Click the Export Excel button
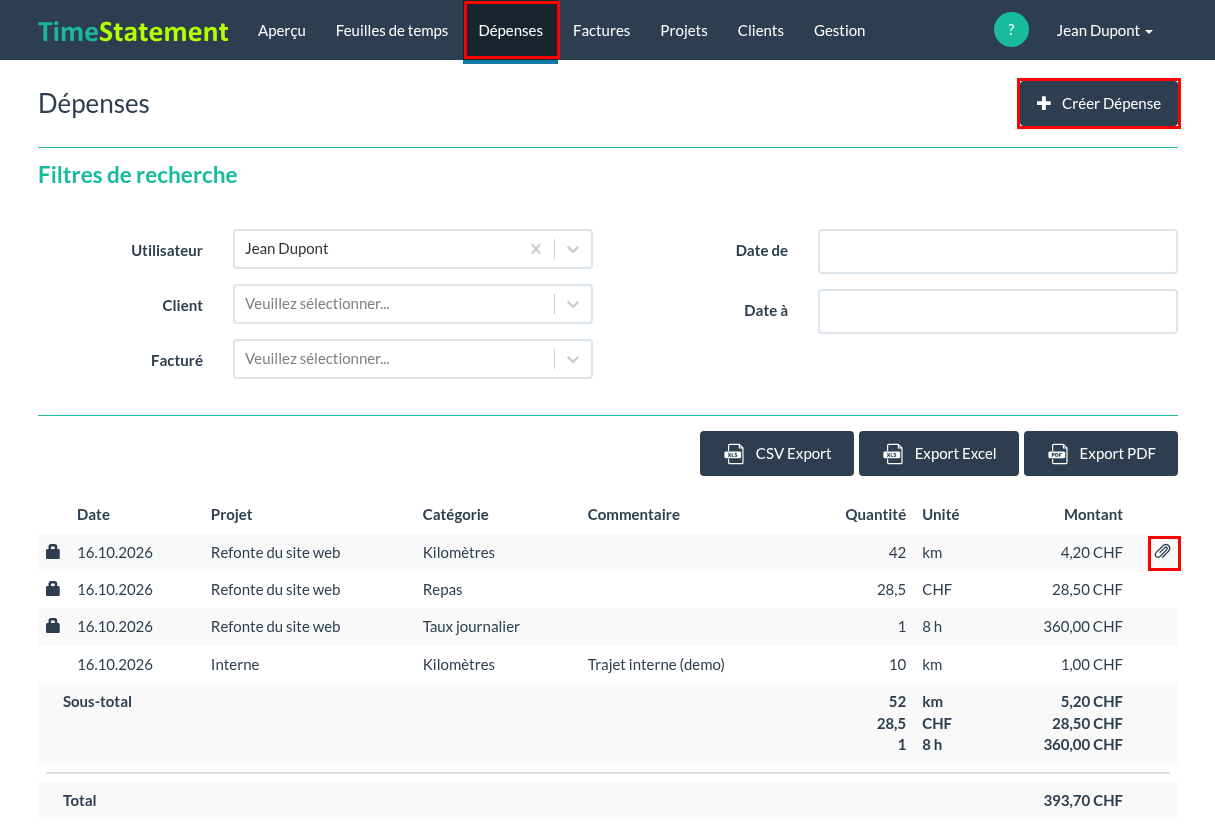 [x=939, y=453]
